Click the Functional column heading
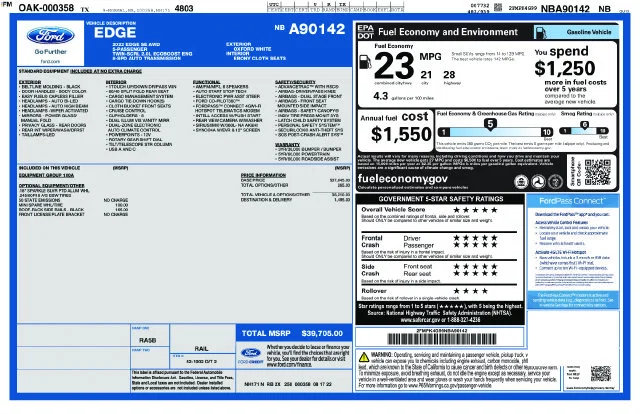640x414 pixels. point(206,82)
